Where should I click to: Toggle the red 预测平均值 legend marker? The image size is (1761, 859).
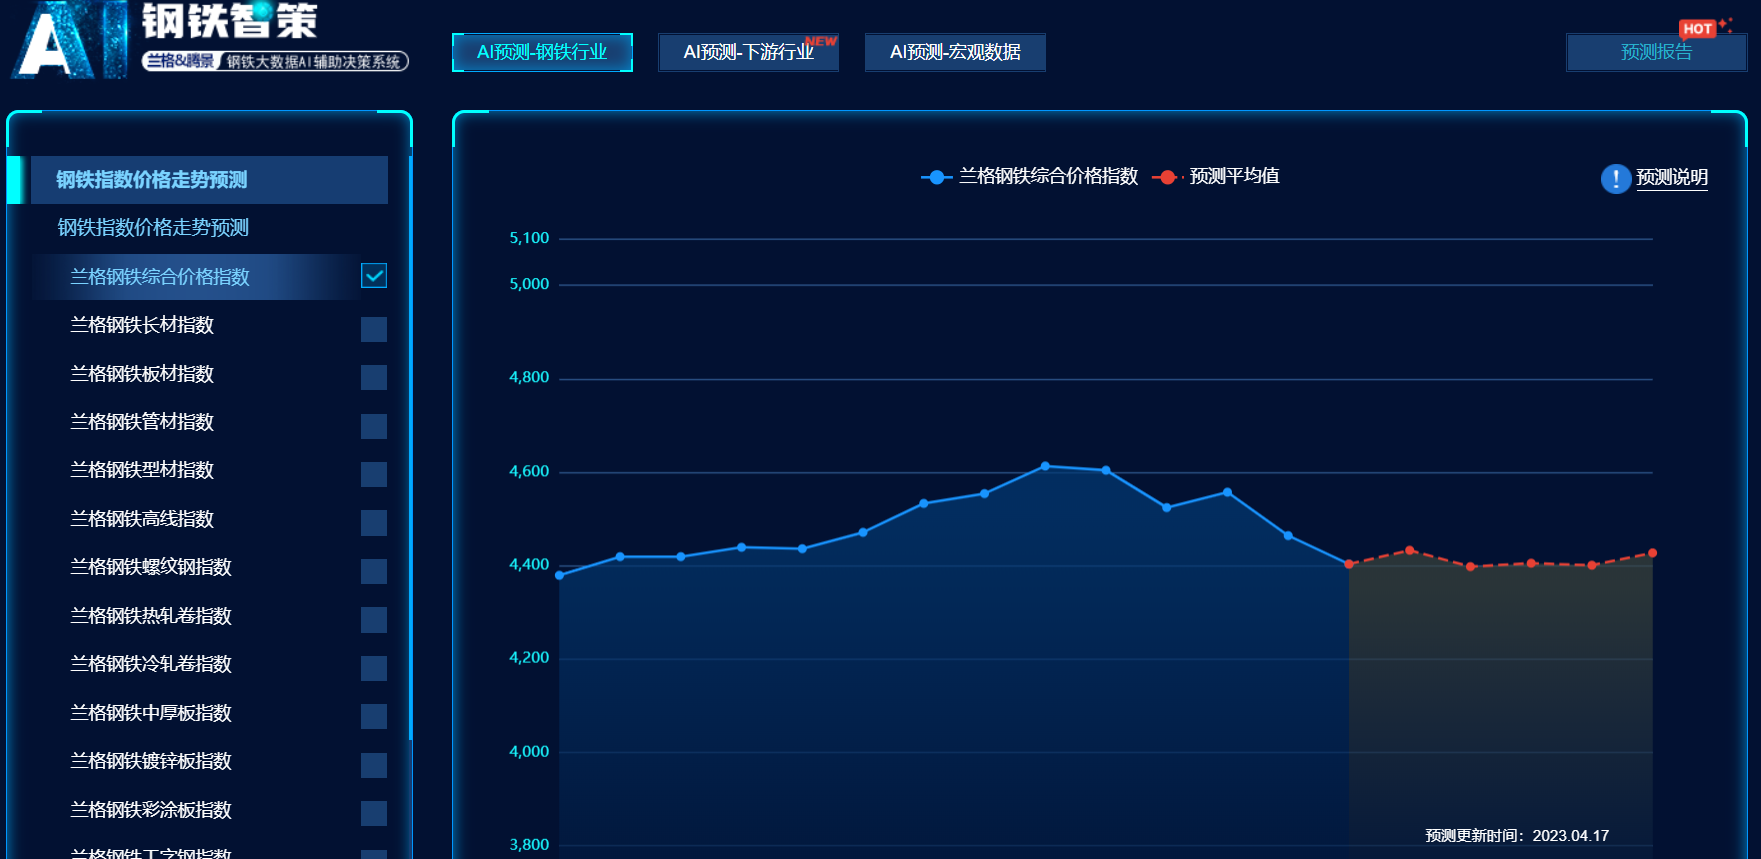pos(1166,177)
